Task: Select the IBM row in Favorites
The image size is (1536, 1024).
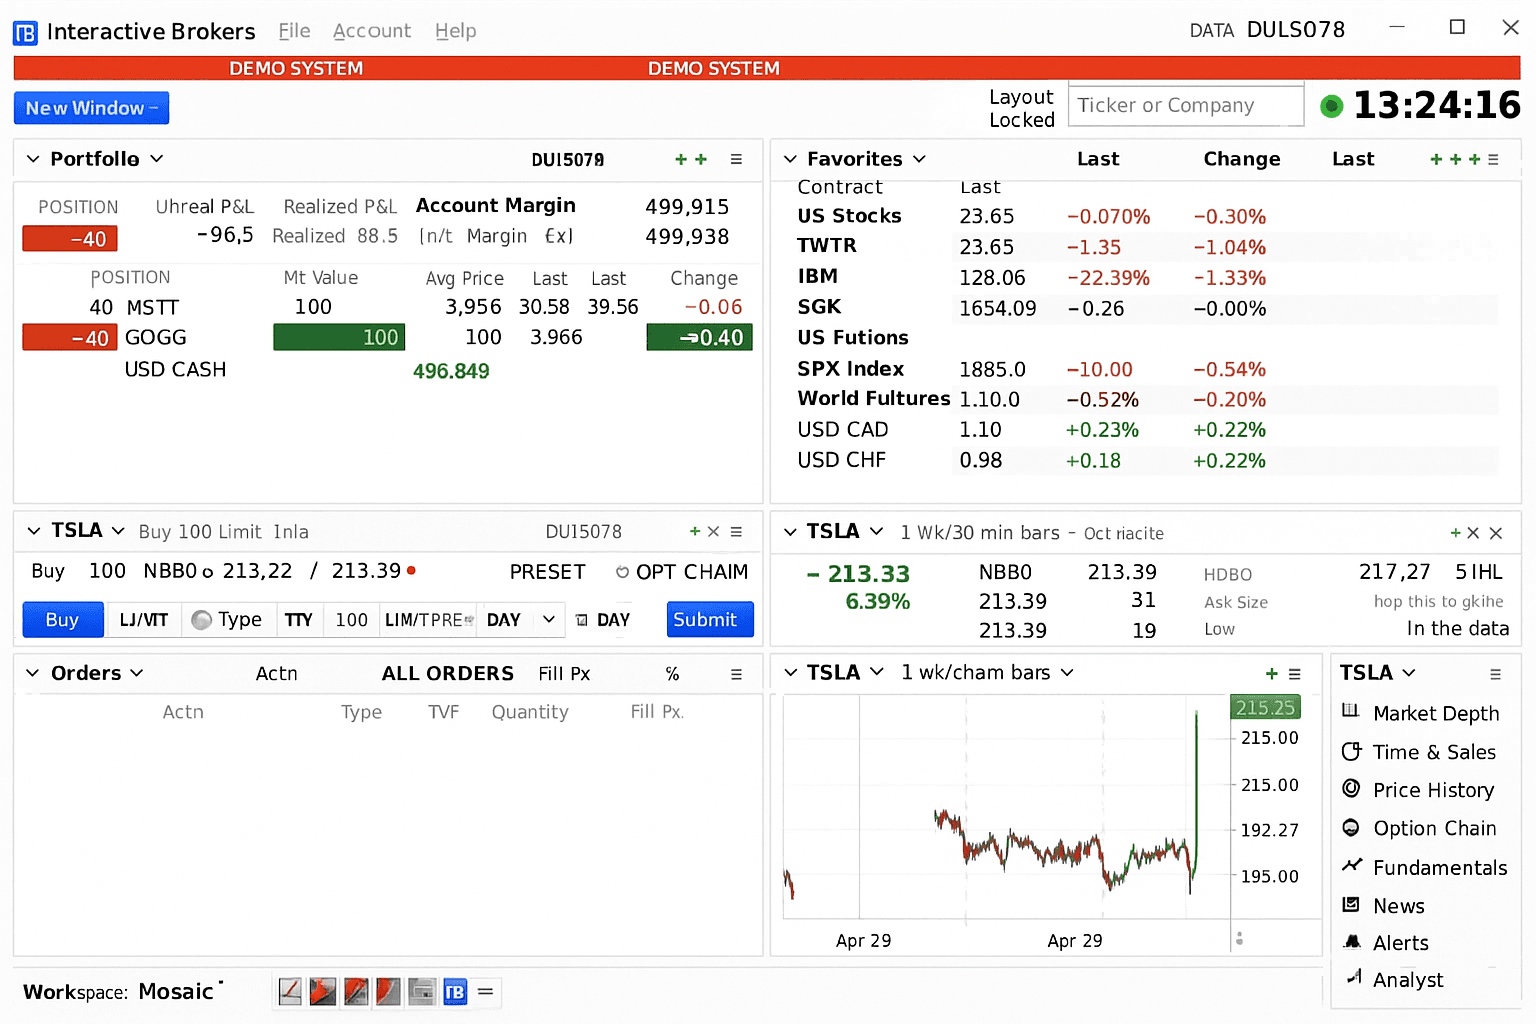Action: coord(1147,277)
